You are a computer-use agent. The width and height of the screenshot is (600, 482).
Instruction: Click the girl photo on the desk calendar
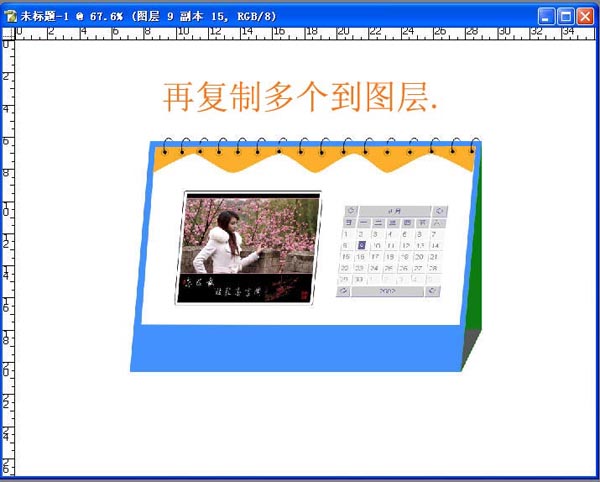tap(250, 245)
